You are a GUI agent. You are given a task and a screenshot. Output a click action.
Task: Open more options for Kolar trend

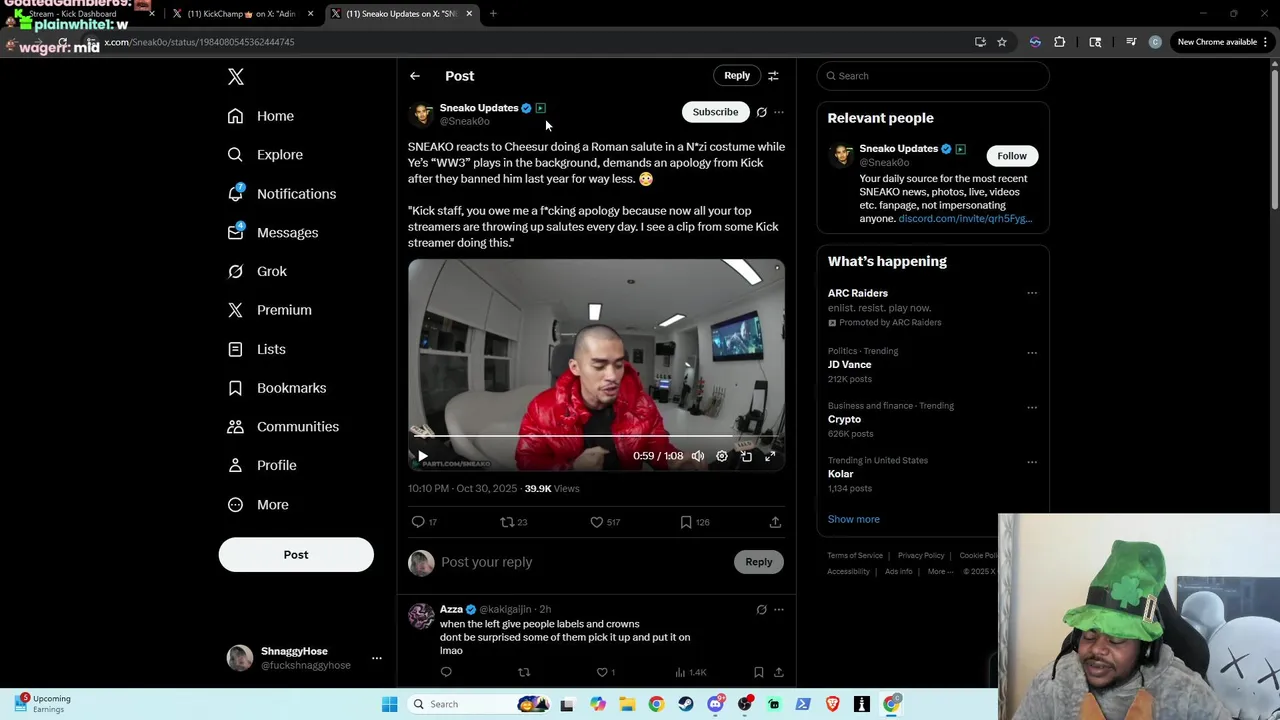[x=1032, y=463]
